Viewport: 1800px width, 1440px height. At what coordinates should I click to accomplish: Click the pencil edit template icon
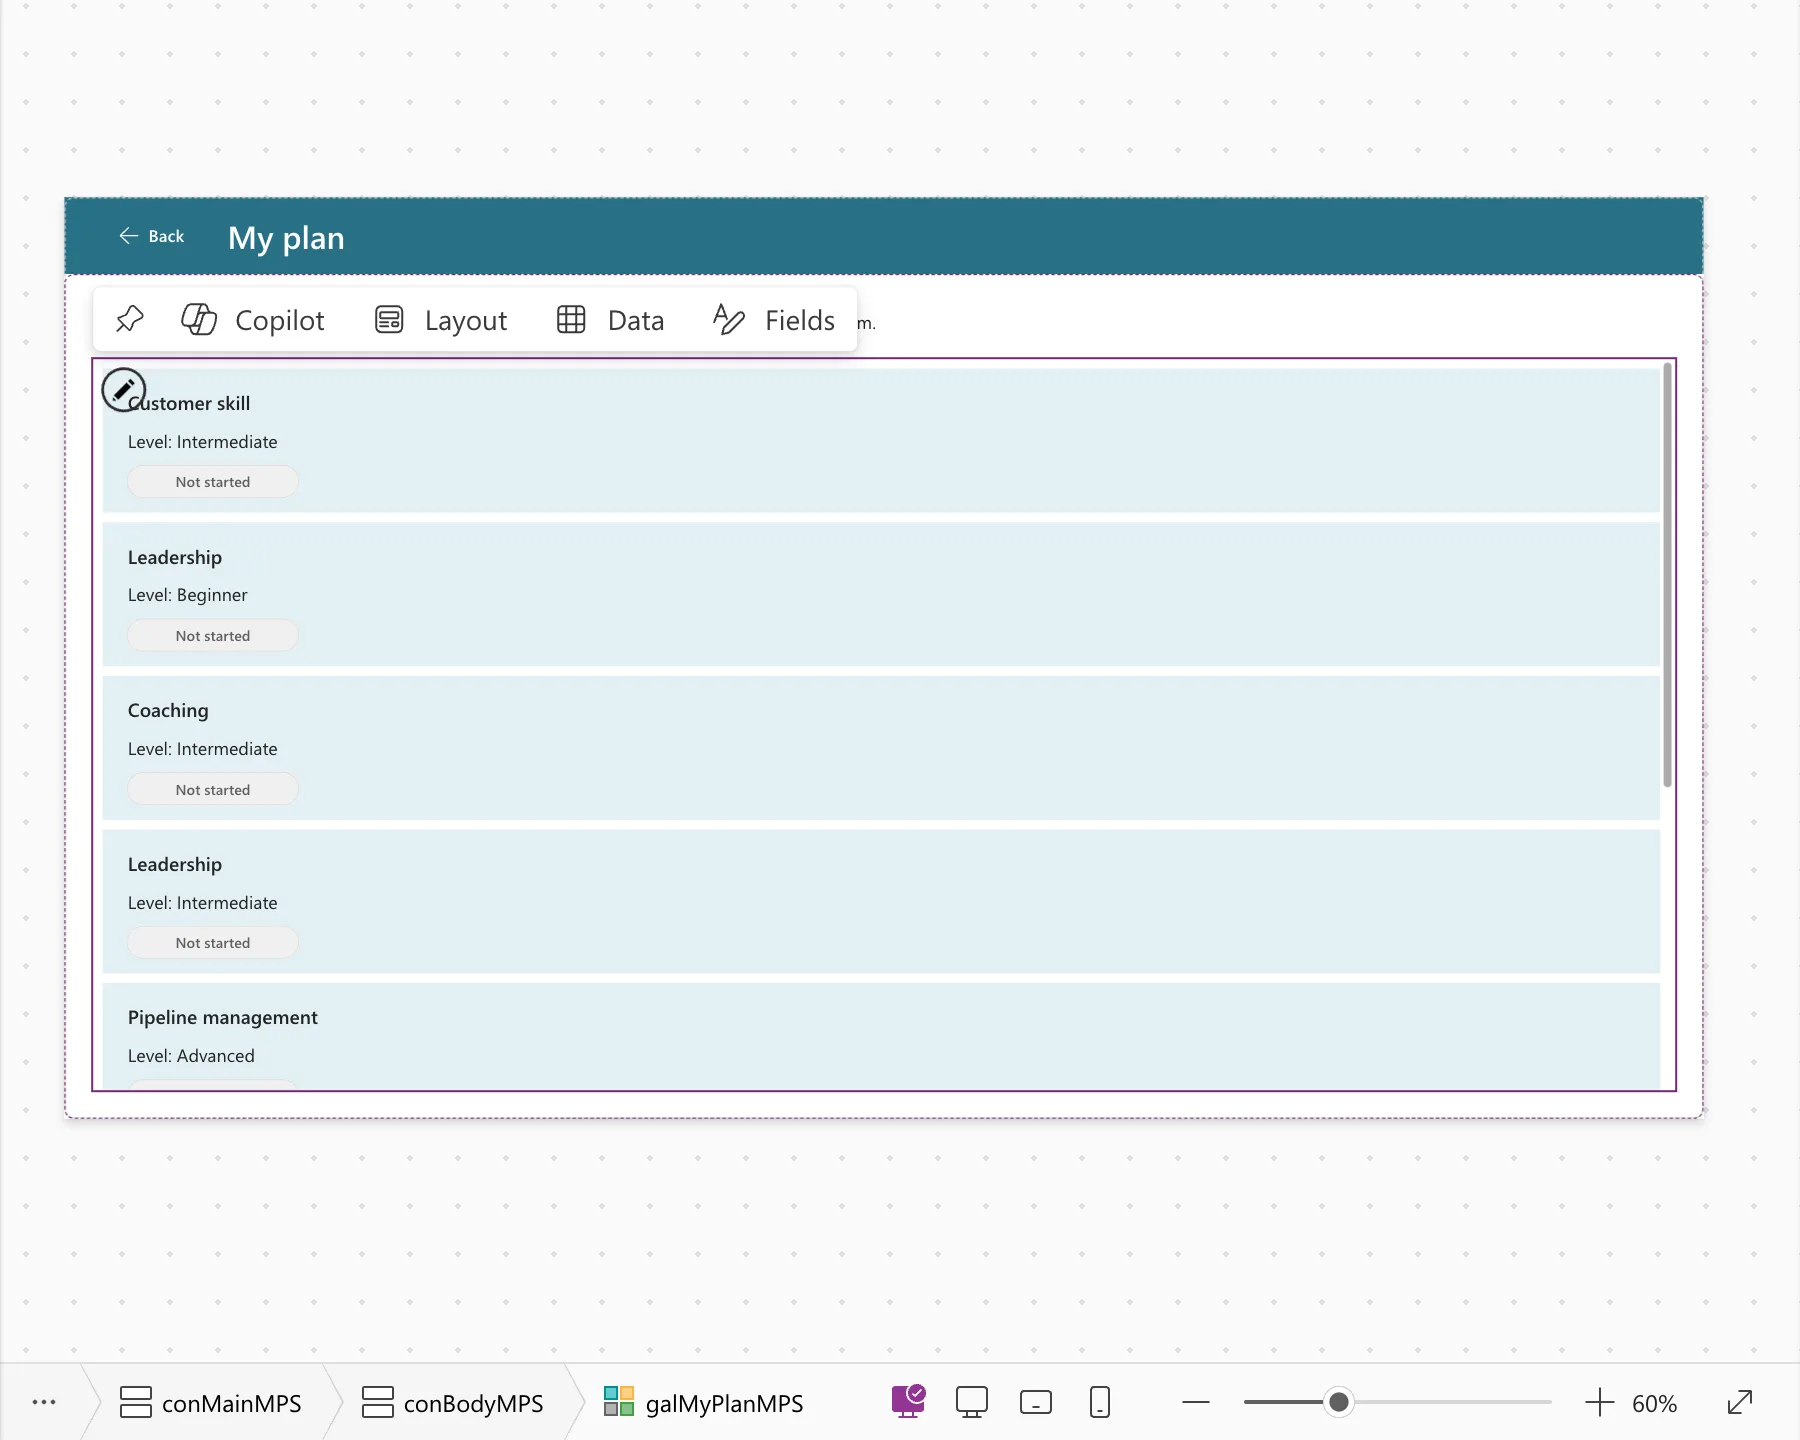[124, 390]
